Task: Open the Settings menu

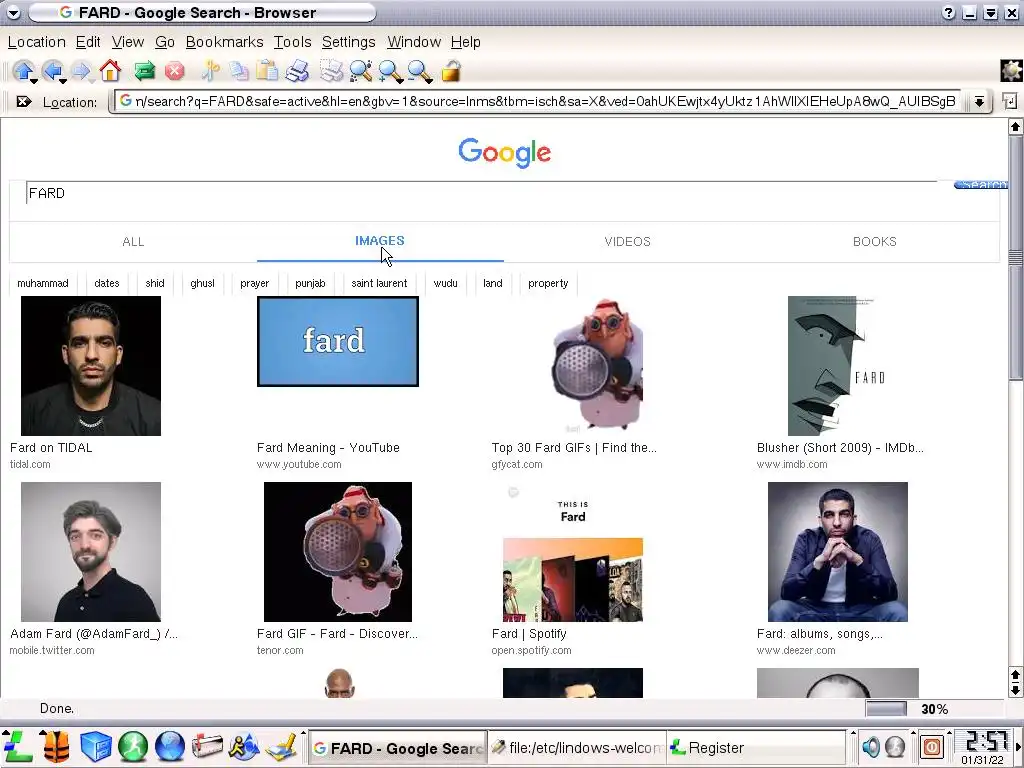Action: click(x=349, y=42)
